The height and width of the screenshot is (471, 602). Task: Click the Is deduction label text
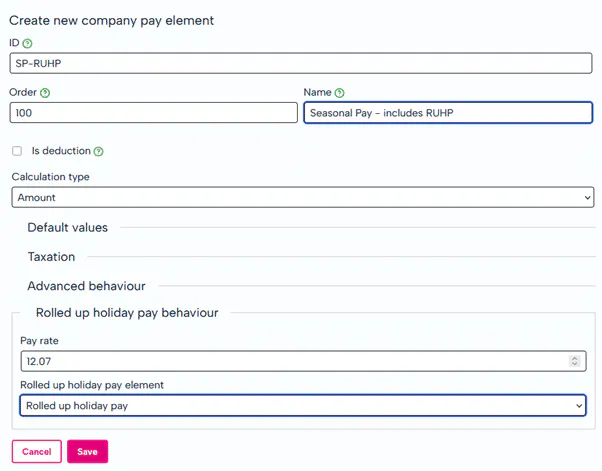[61, 151]
